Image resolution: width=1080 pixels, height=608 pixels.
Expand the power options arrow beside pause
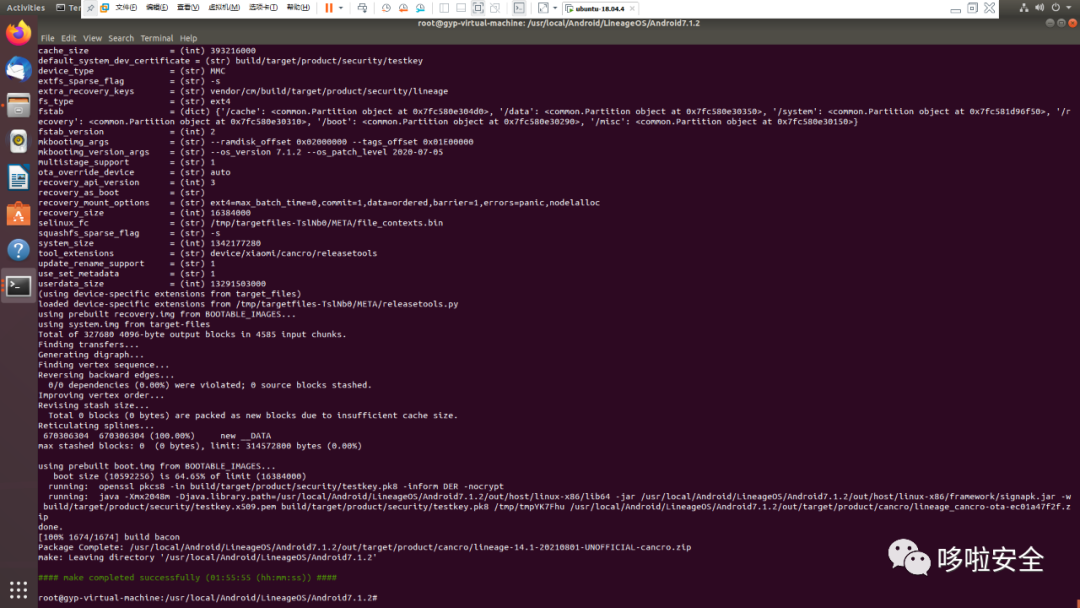[341, 8]
